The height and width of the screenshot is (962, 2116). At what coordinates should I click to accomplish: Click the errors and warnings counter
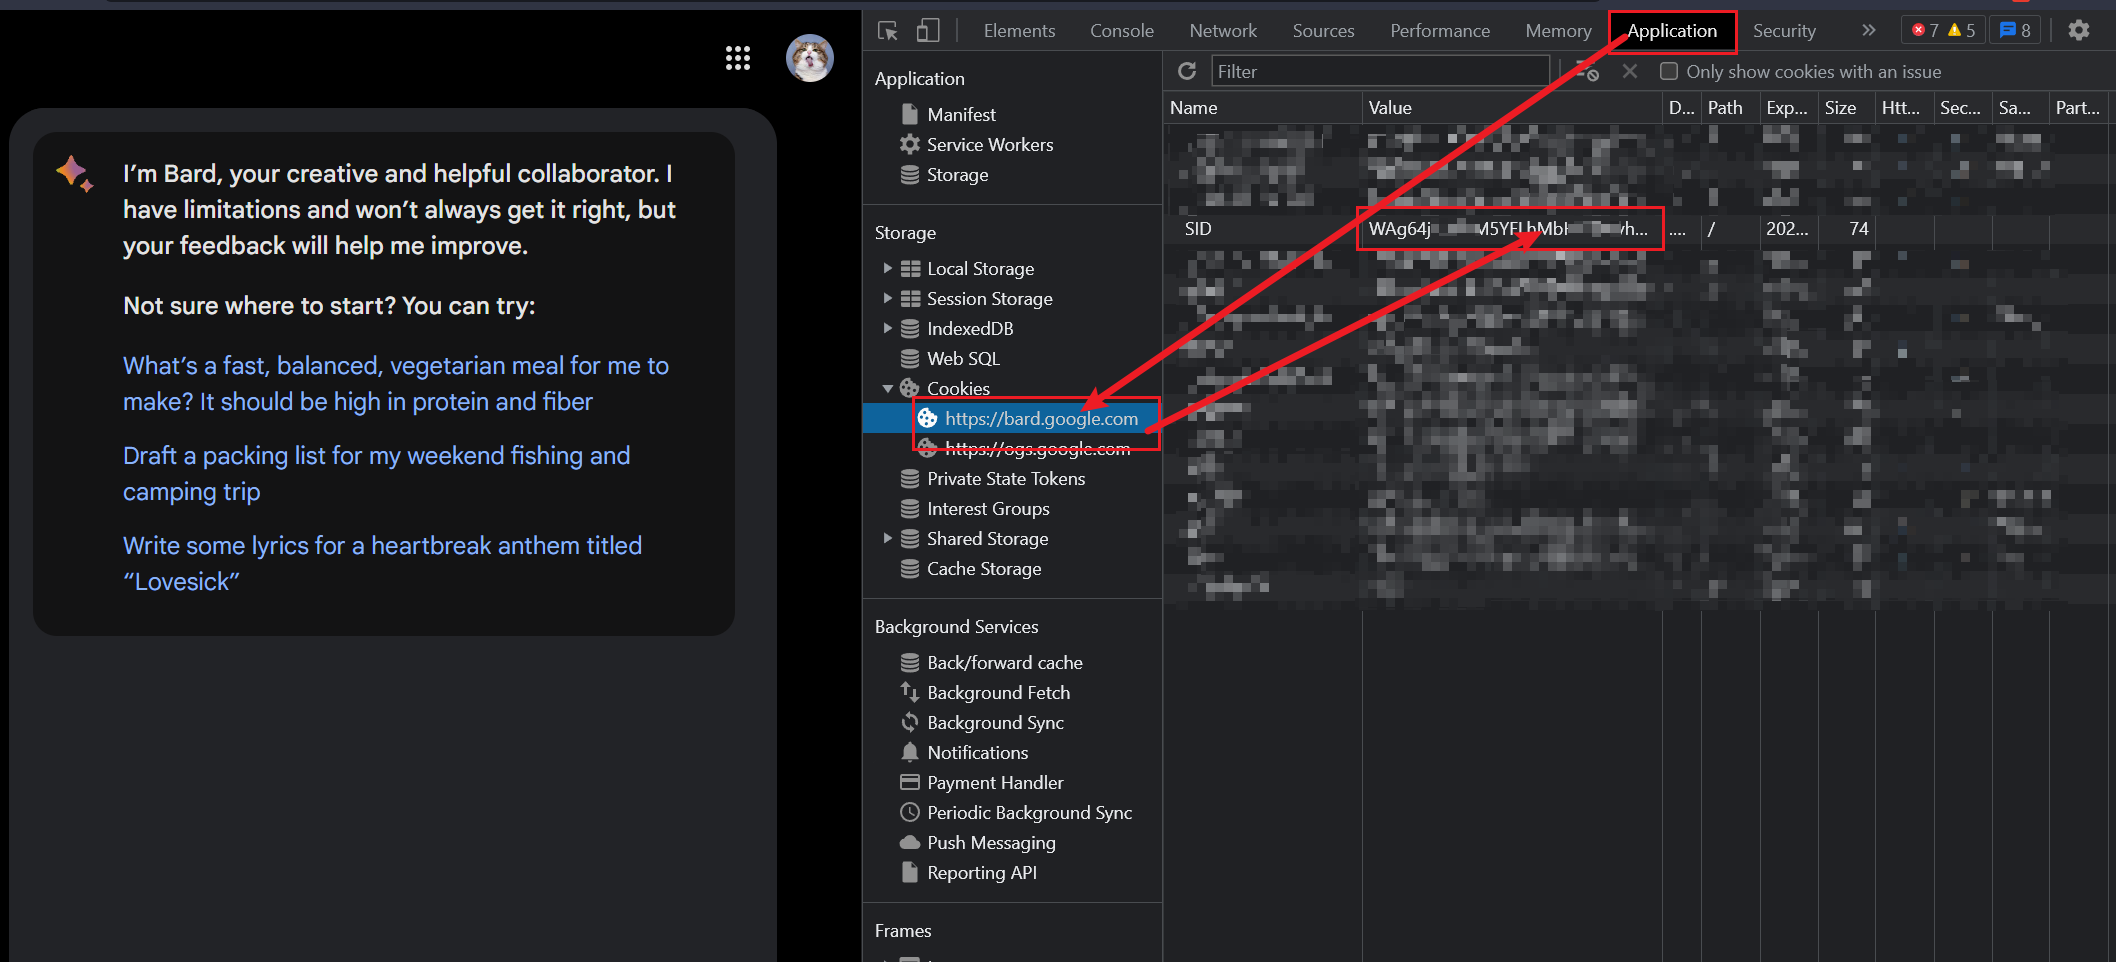point(1943,31)
